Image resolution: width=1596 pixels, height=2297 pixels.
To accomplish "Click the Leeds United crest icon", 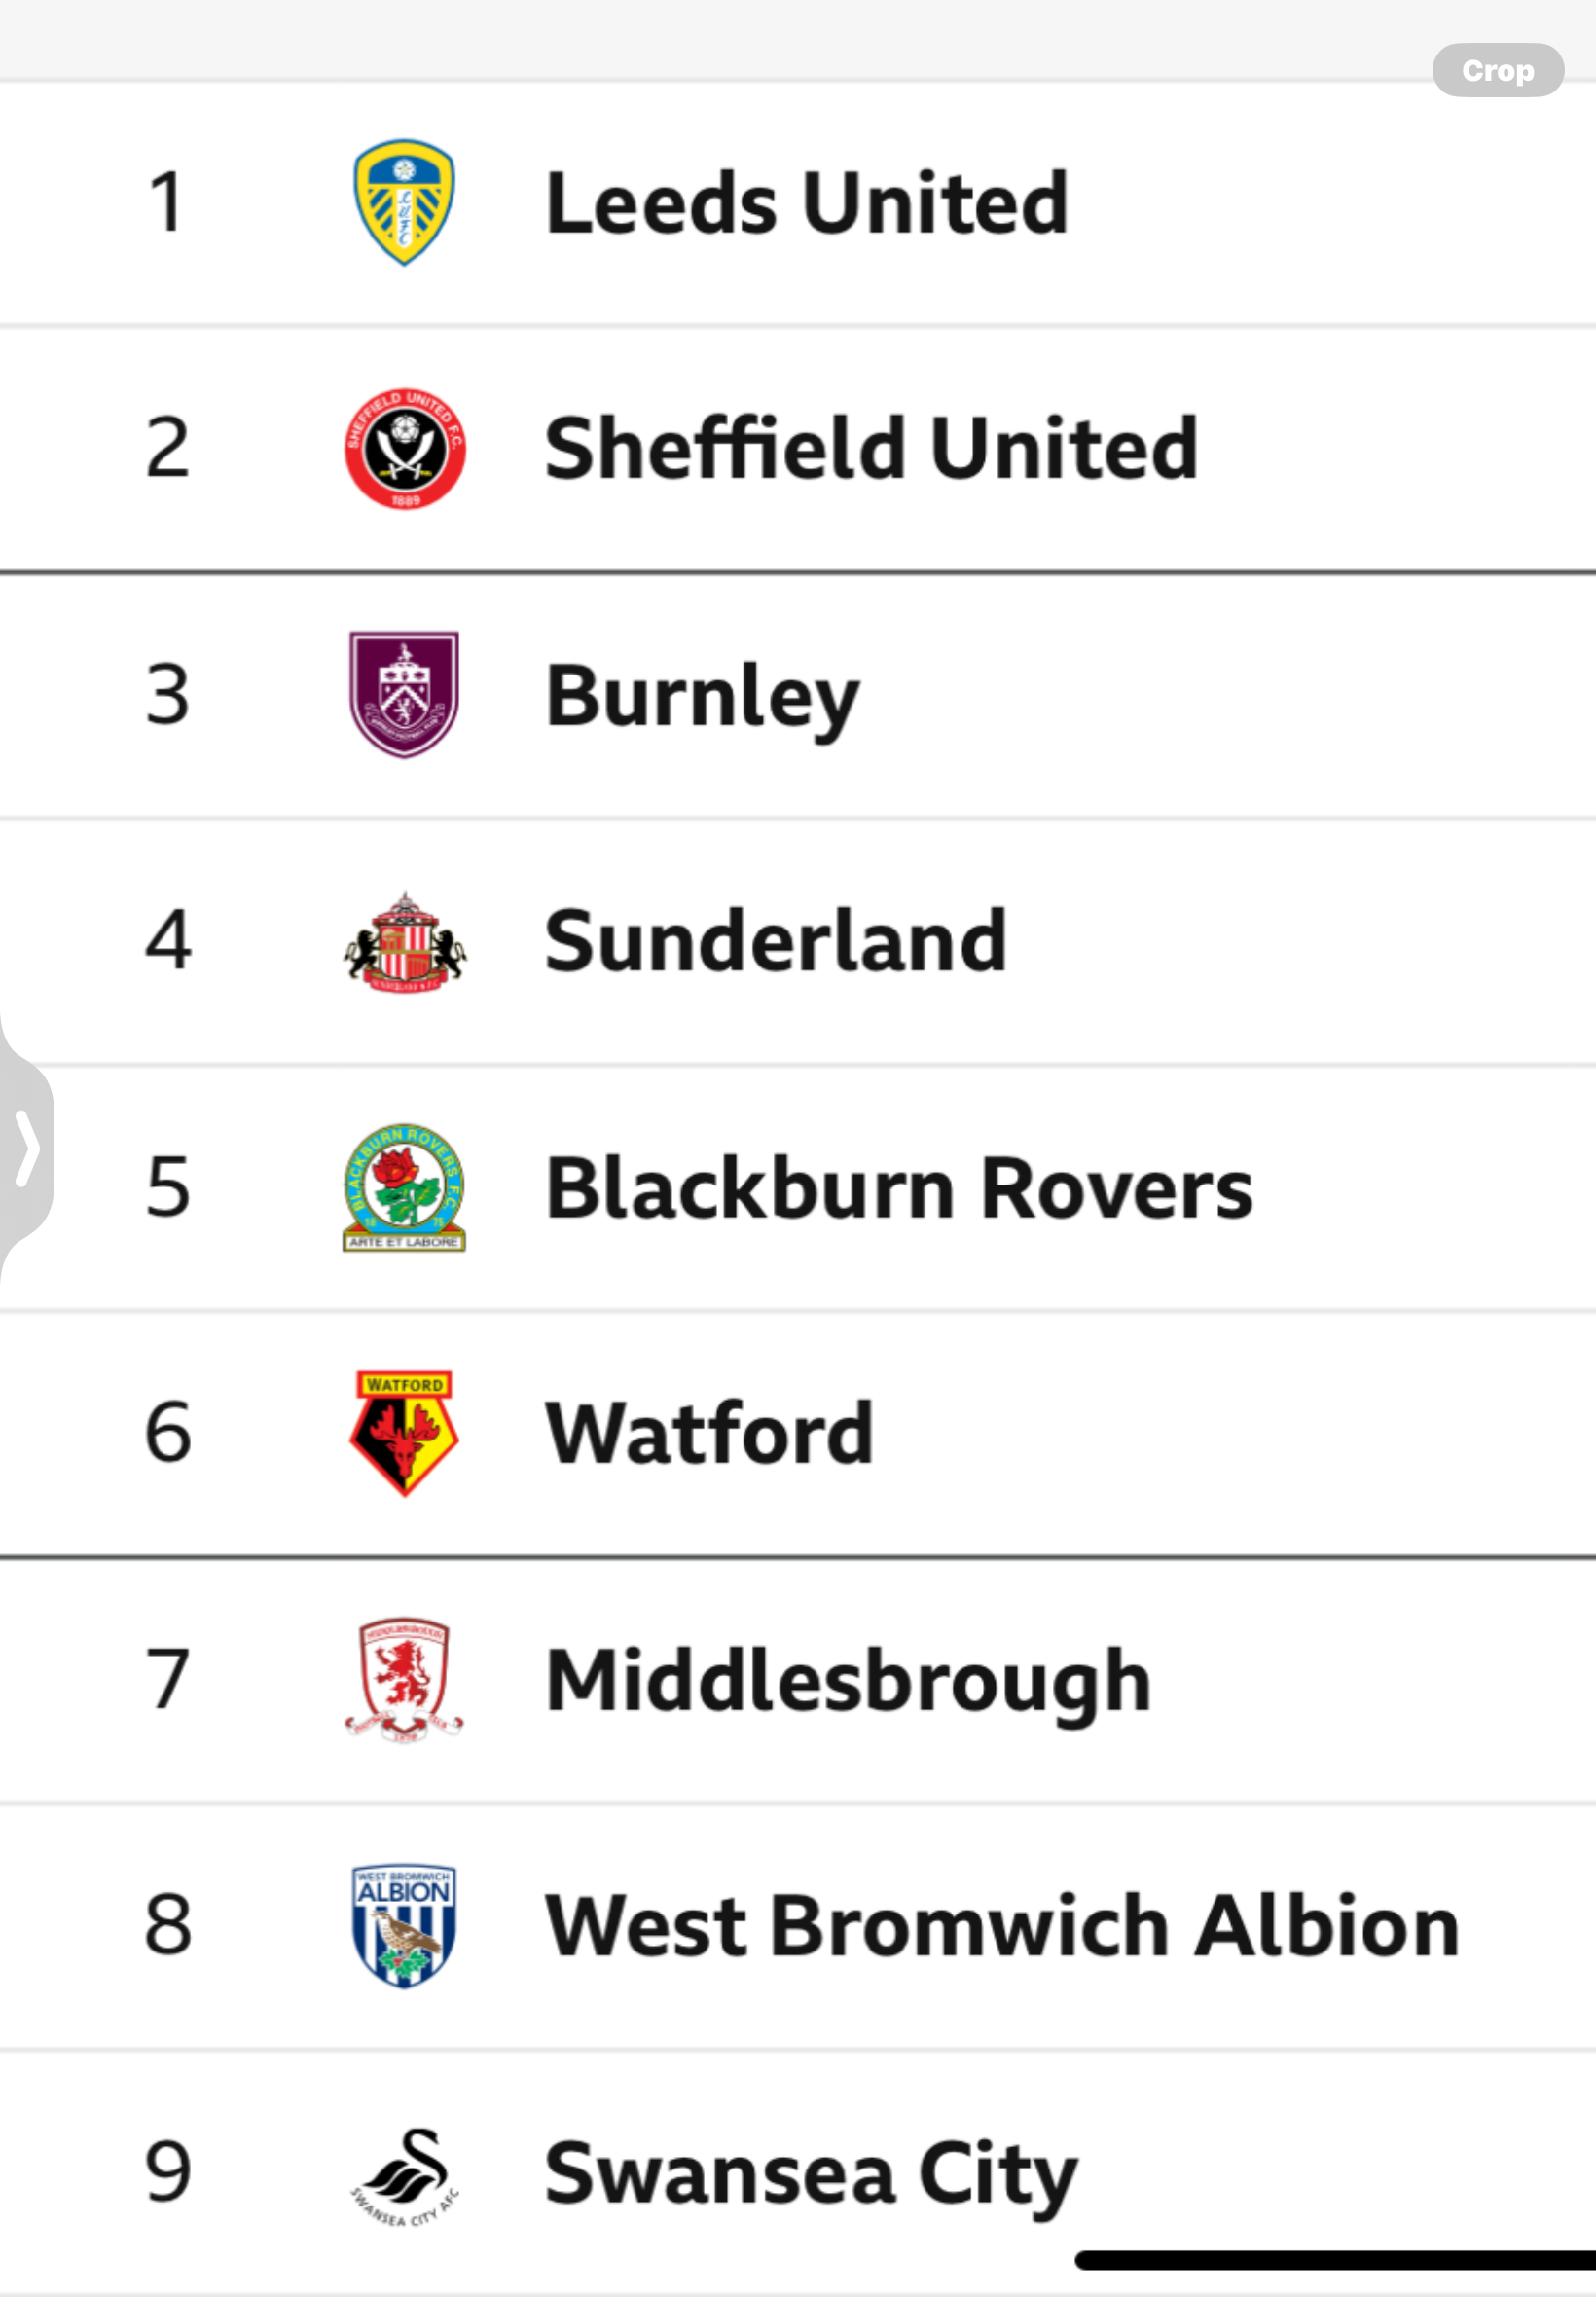I will (404, 202).
